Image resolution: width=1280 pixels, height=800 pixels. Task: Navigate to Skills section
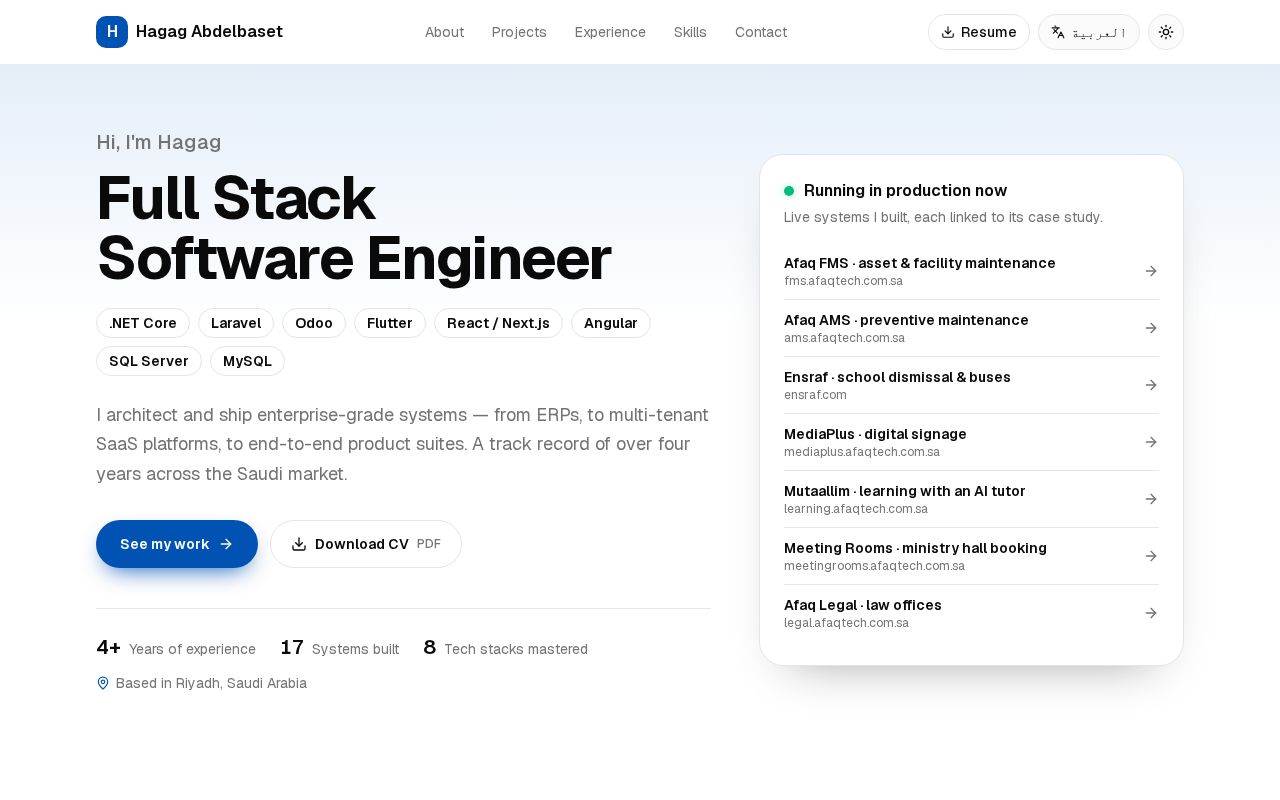click(690, 32)
